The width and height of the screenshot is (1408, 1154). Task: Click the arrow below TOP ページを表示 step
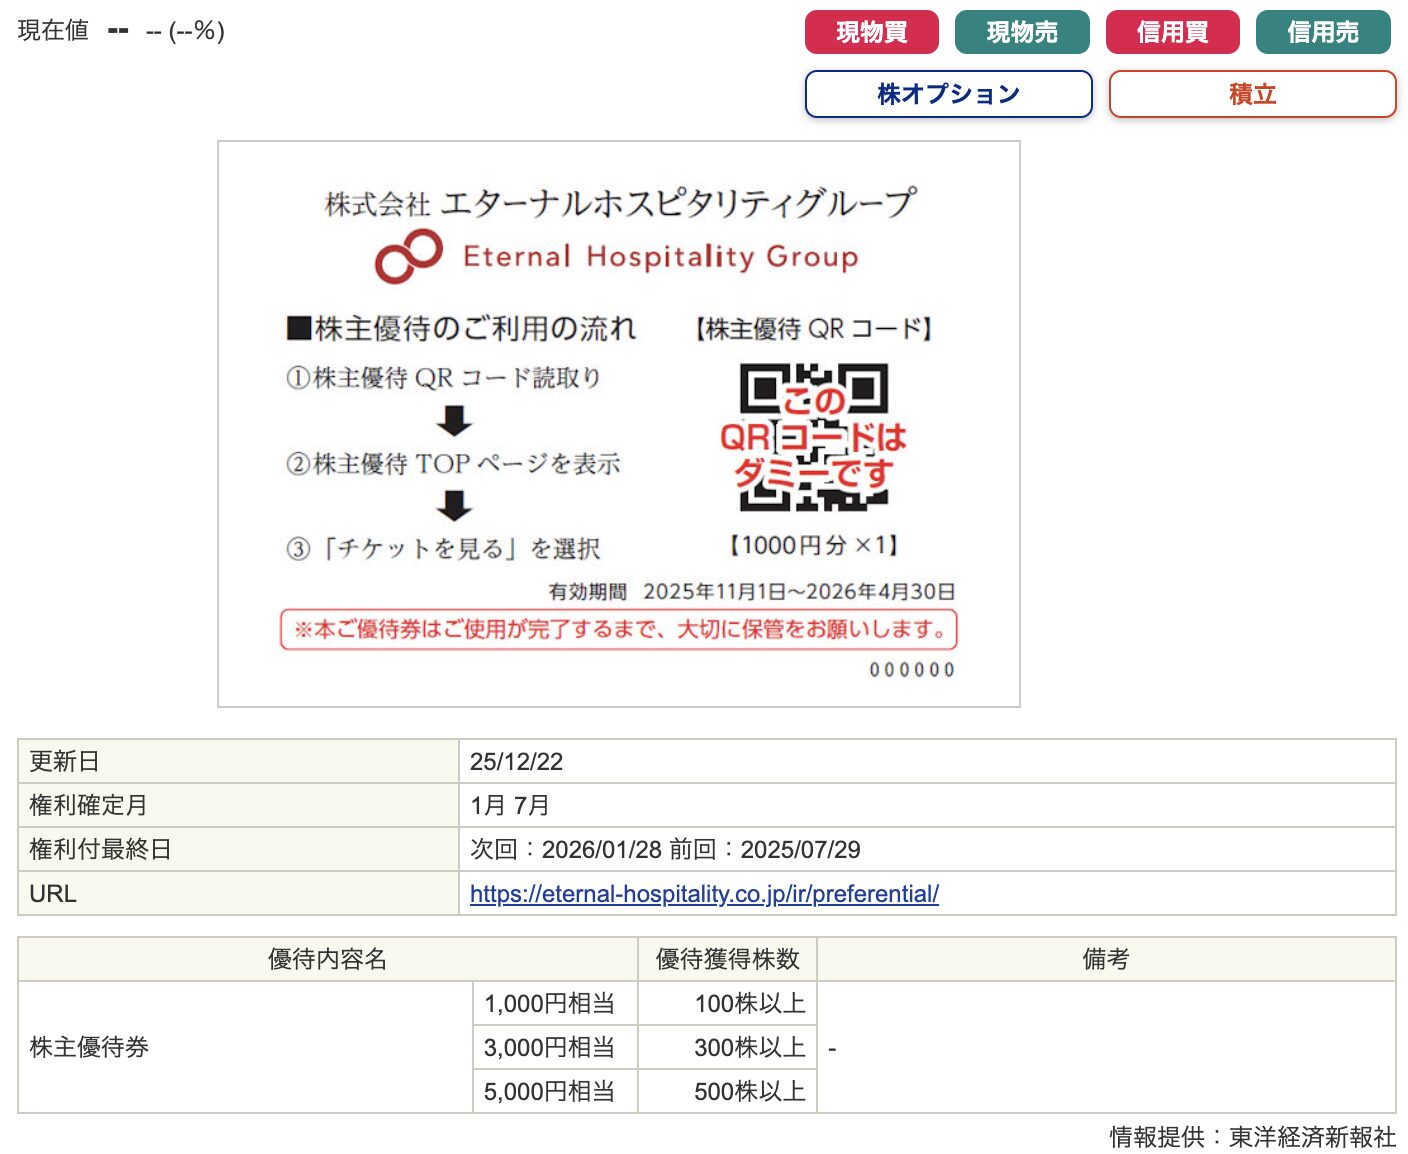455,506
